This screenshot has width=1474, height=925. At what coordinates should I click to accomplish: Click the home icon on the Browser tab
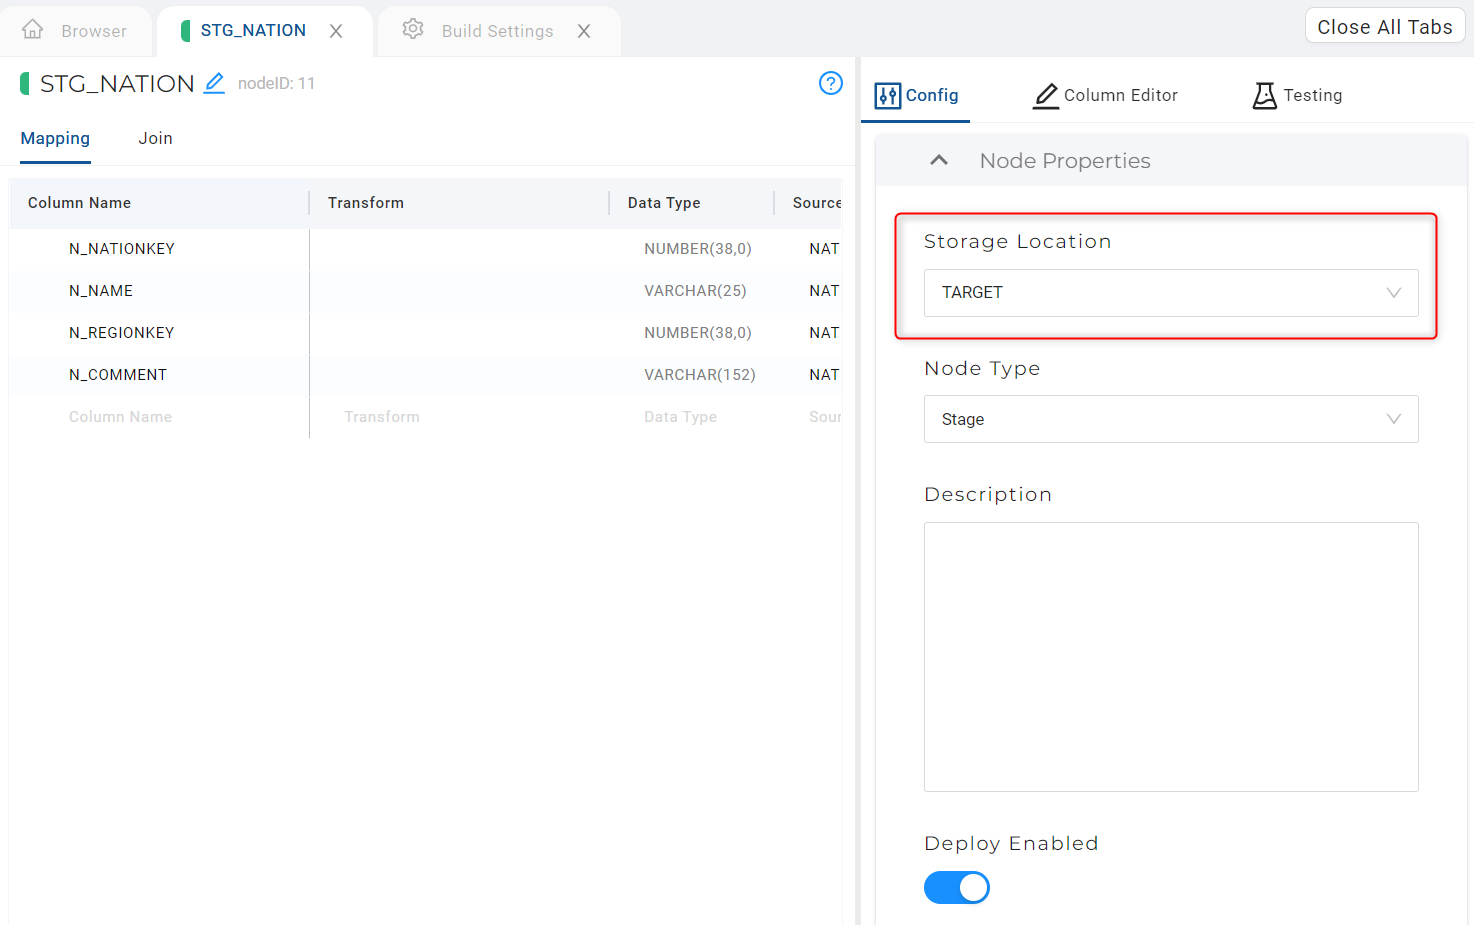click(34, 30)
